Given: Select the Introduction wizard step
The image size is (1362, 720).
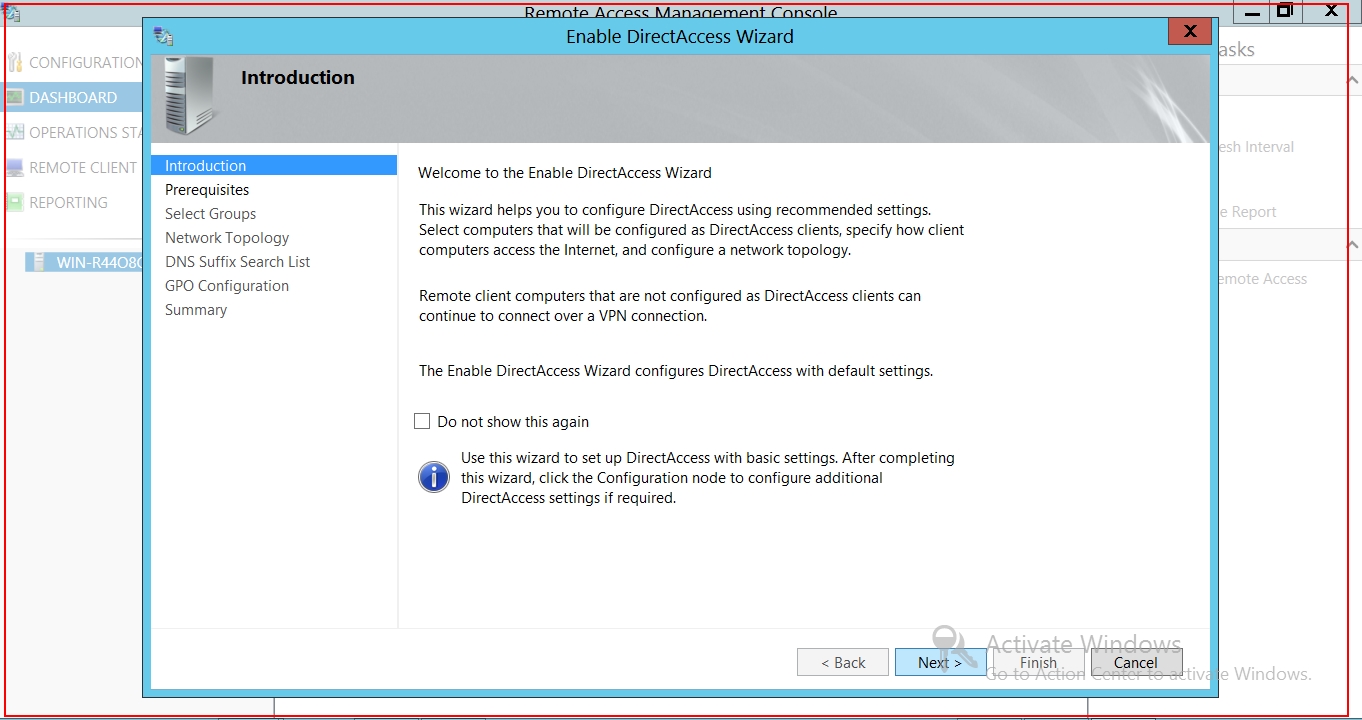Looking at the screenshot, I should click(206, 166).
